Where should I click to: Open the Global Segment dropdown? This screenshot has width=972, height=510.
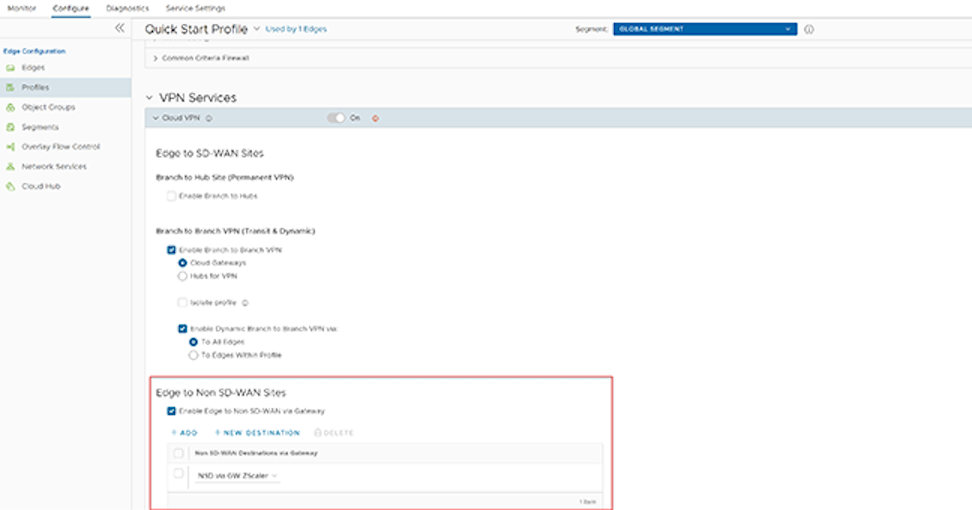(x=705, y=29)
